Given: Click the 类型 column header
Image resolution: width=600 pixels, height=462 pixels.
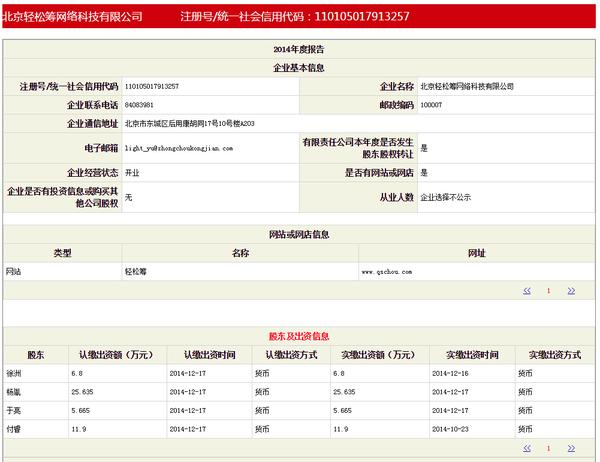Looking at the screenshot, I should coord(62,253).
